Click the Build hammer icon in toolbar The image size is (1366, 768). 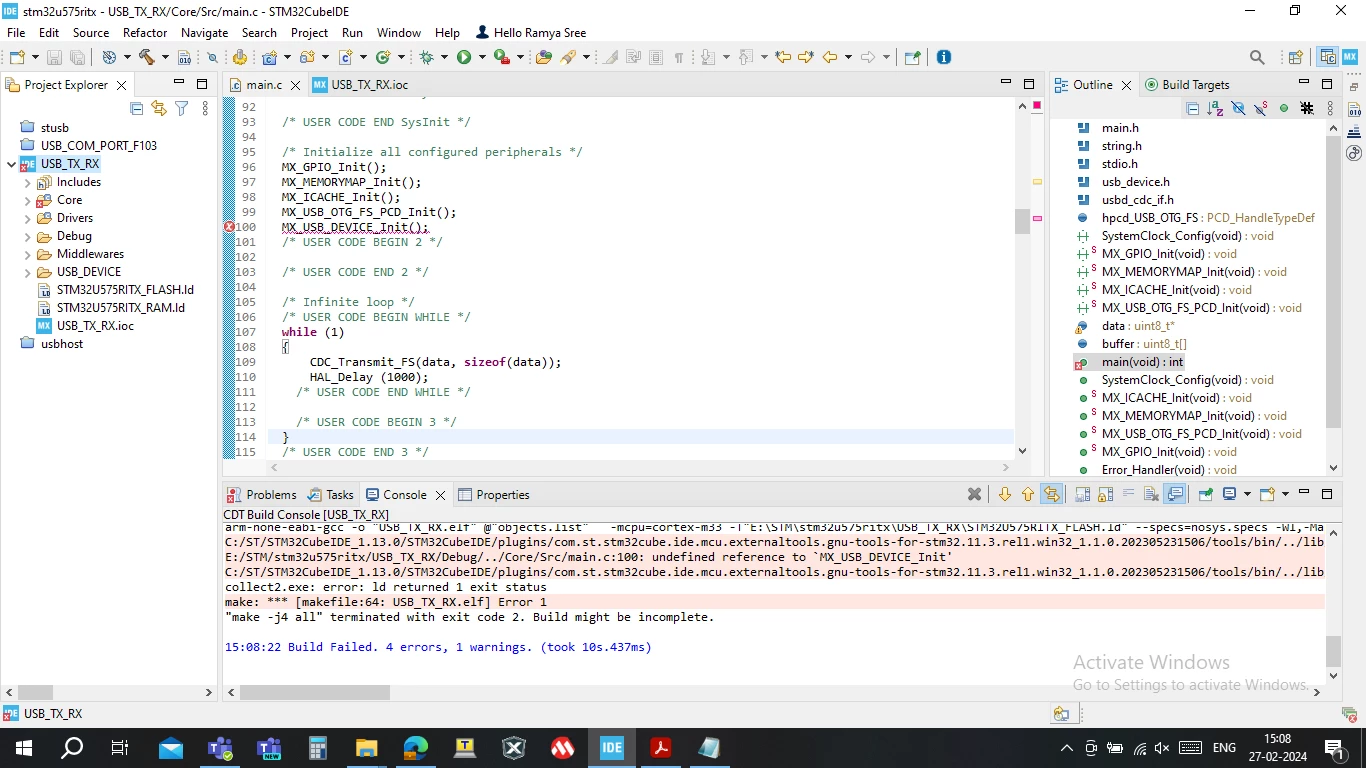[147, 57]
